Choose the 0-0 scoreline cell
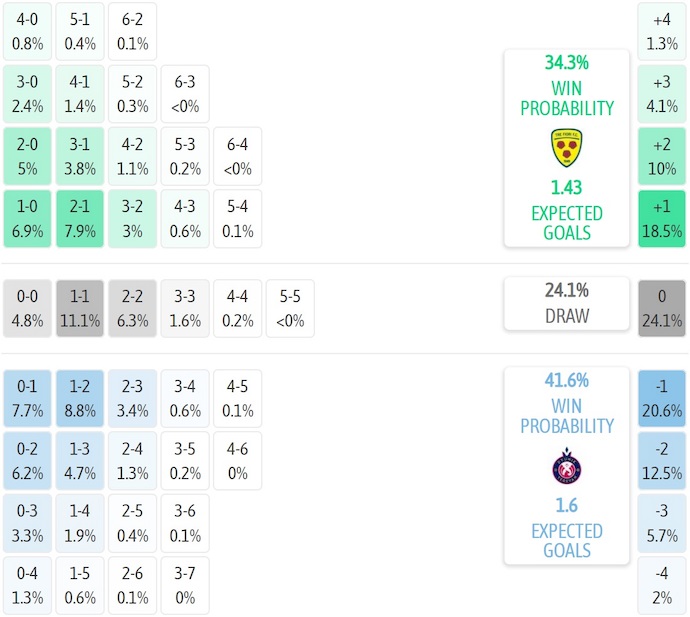 (28, 308)
